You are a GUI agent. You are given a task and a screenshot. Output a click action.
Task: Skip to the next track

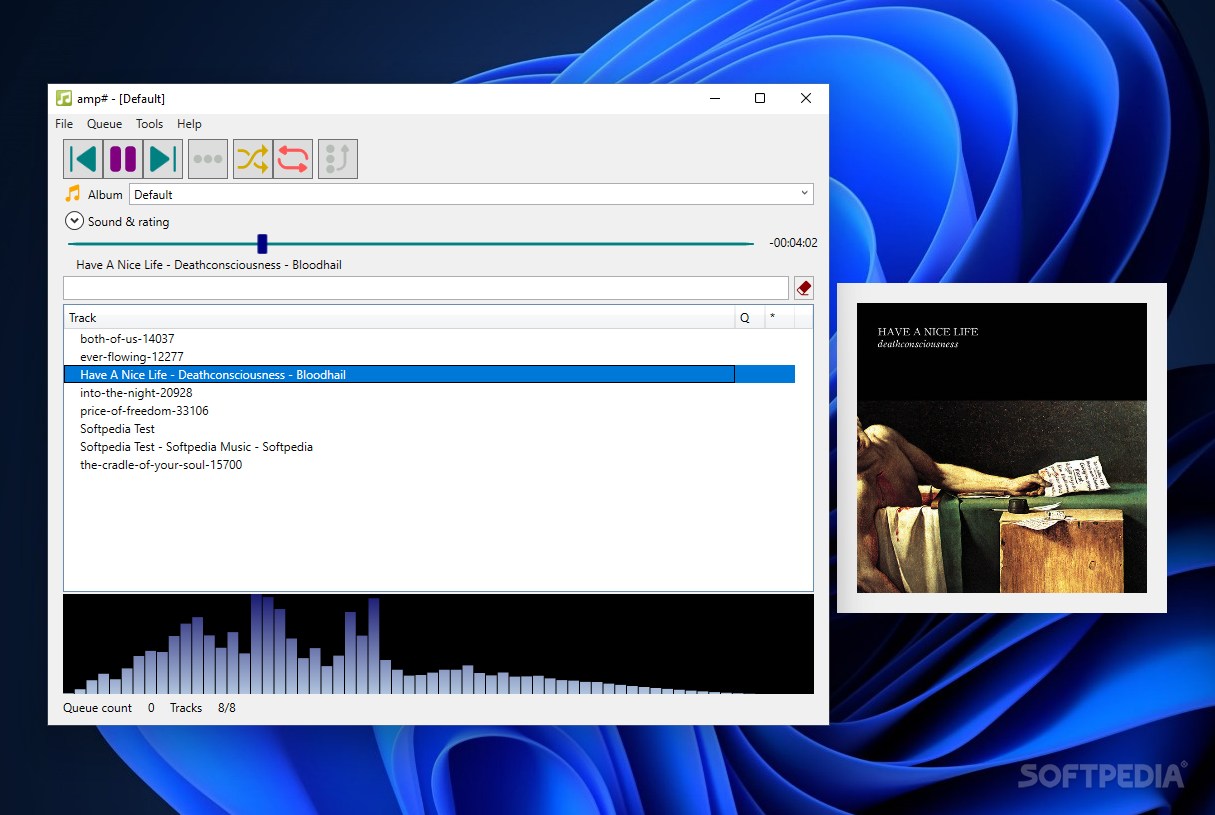163,159
